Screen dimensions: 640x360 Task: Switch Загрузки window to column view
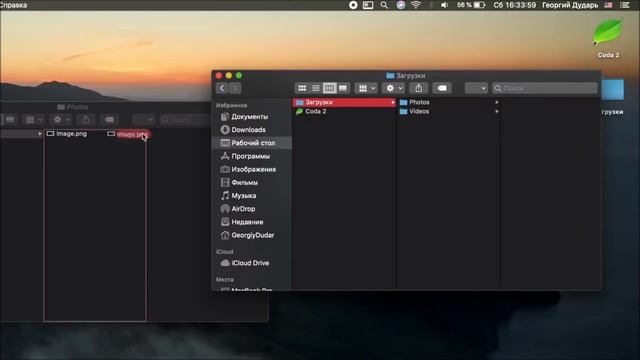click(329, 88)
